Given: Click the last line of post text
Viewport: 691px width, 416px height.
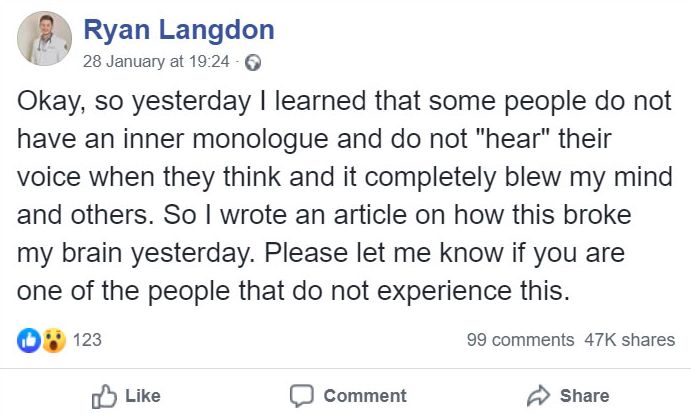Looking at the screenshot, I should click(x=293, y=292).
